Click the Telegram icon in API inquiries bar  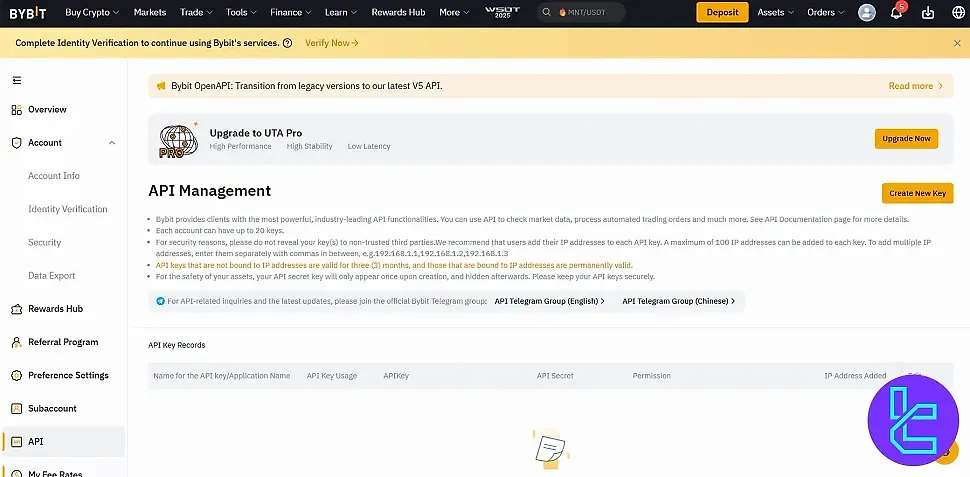[x=161, y=301]
